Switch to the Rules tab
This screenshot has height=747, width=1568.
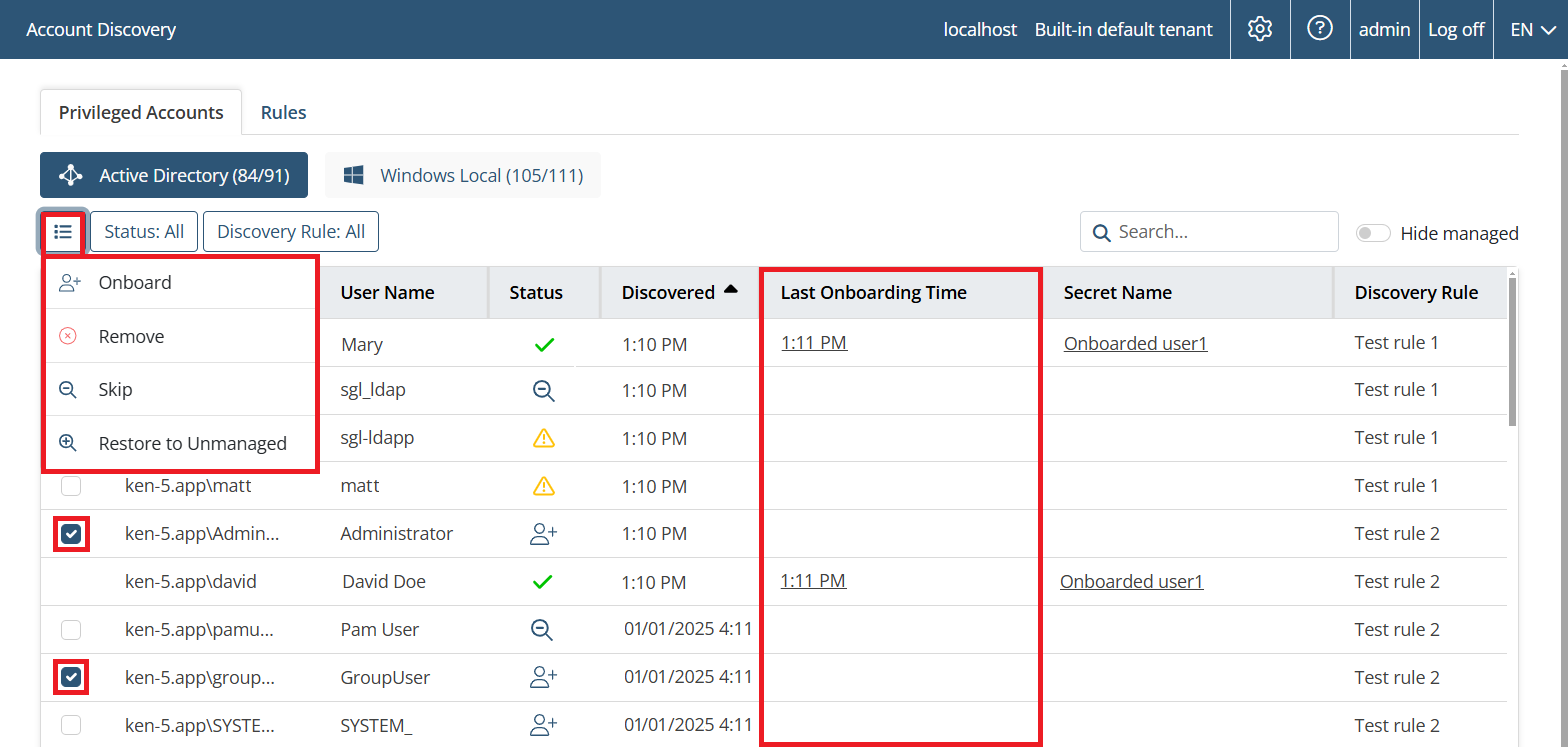coord(283,112)
